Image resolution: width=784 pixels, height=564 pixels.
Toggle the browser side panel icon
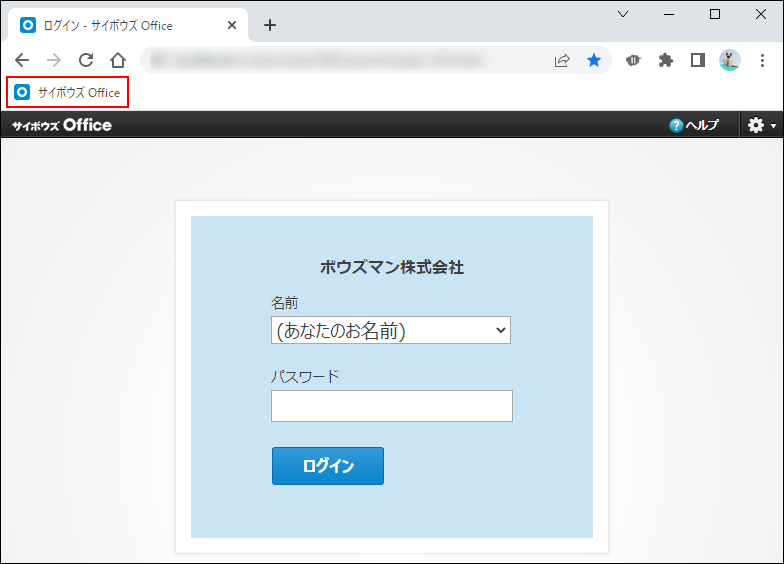coord(698,60)
